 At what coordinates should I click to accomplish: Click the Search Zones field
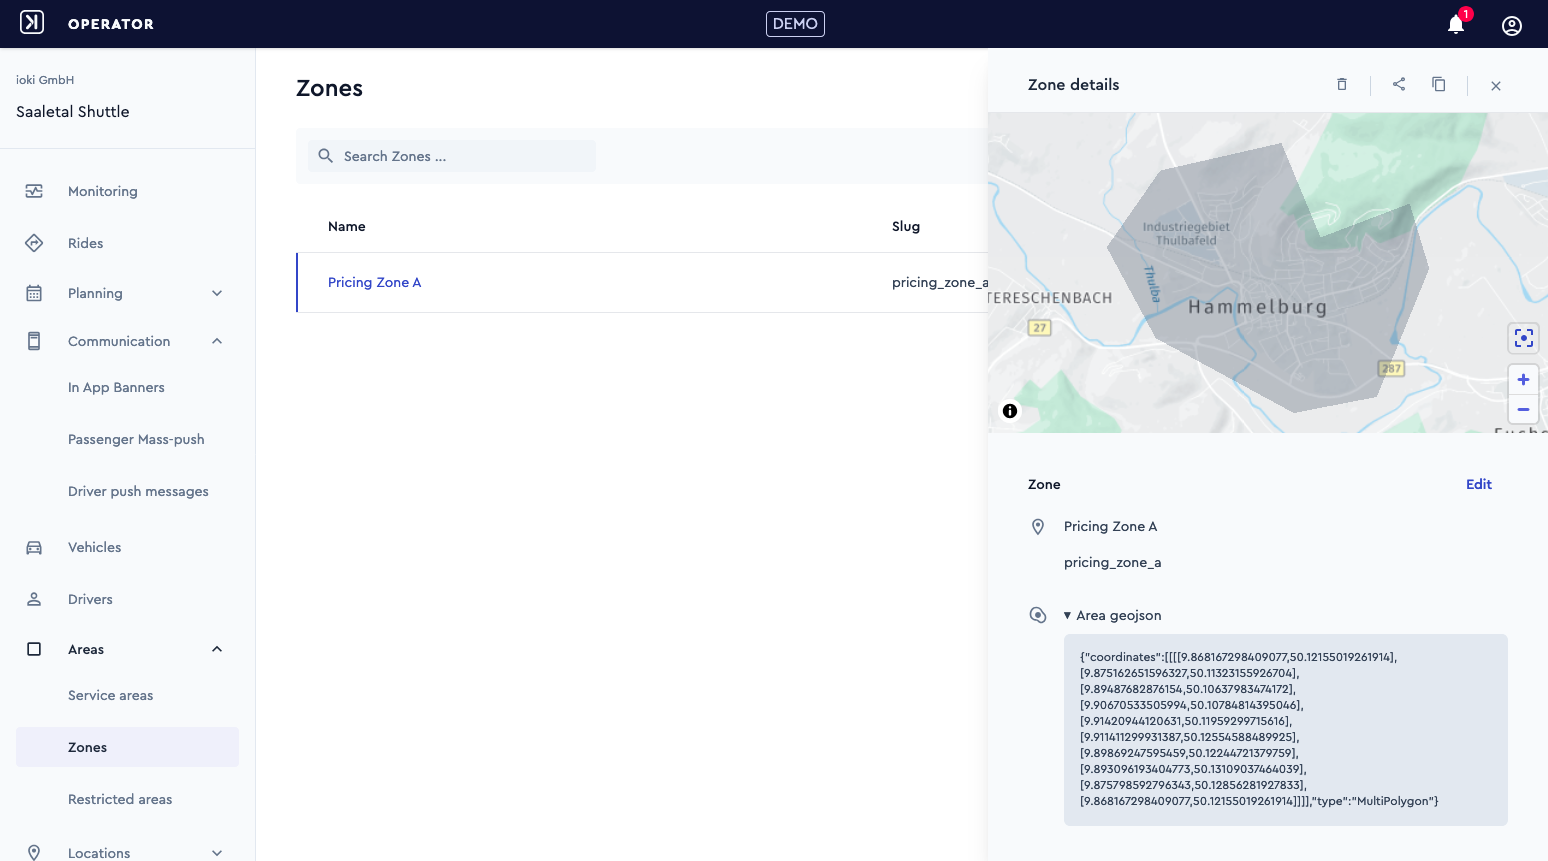(x=452, y=156)
